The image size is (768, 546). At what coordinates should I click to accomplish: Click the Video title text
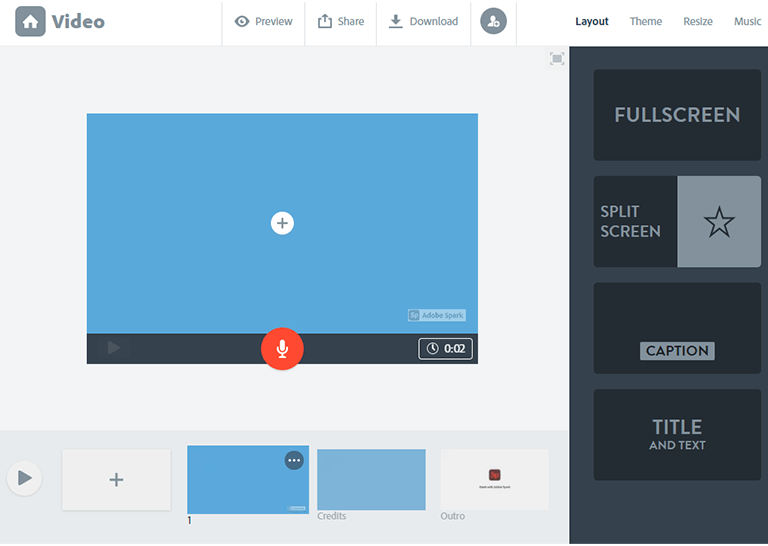coord(78,22)
